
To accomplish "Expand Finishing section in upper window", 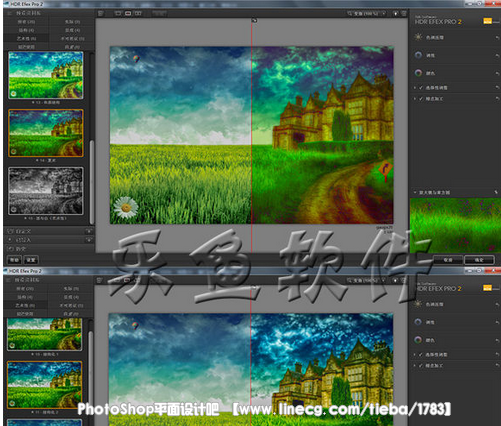I will coord(415,99).
